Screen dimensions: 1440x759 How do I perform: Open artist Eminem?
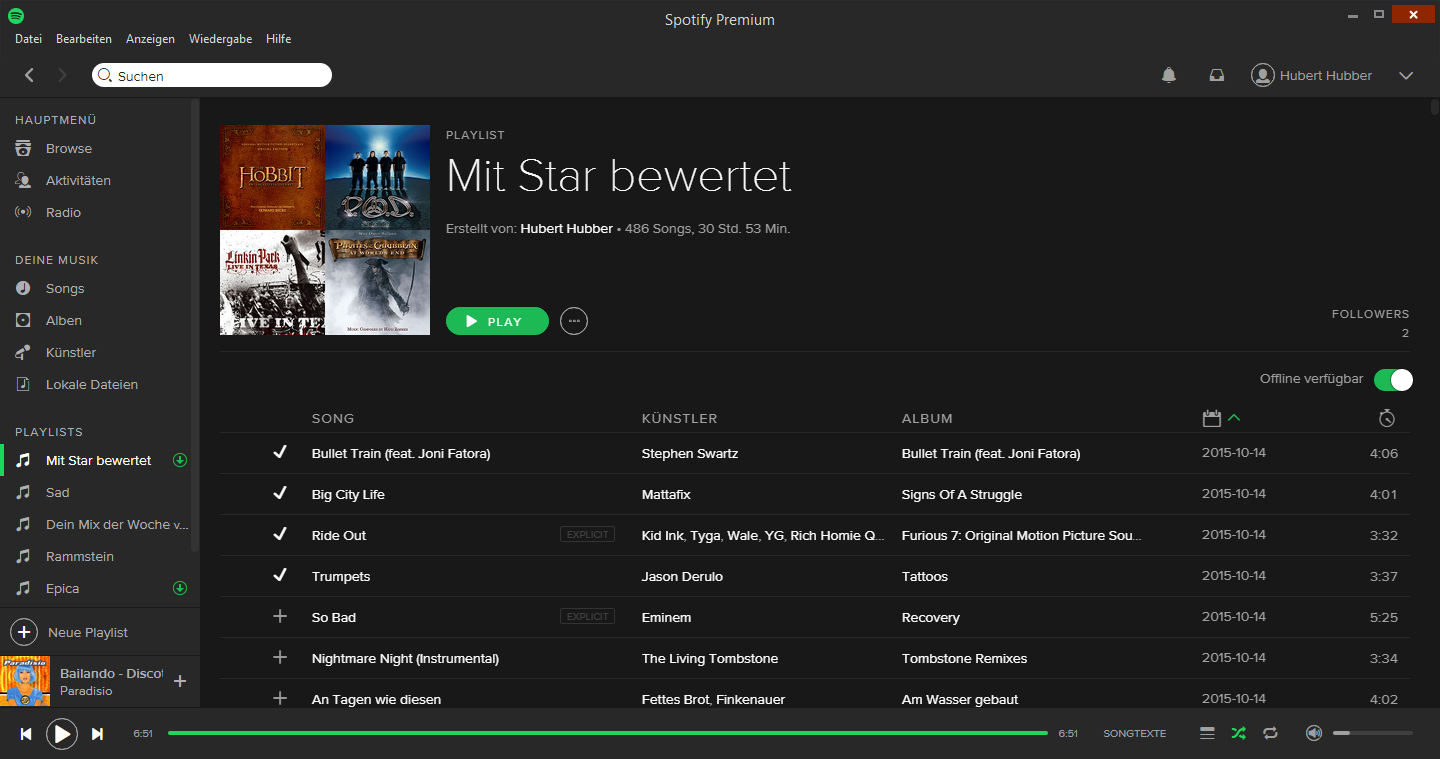pyautogui.click(x=666, y=618)
